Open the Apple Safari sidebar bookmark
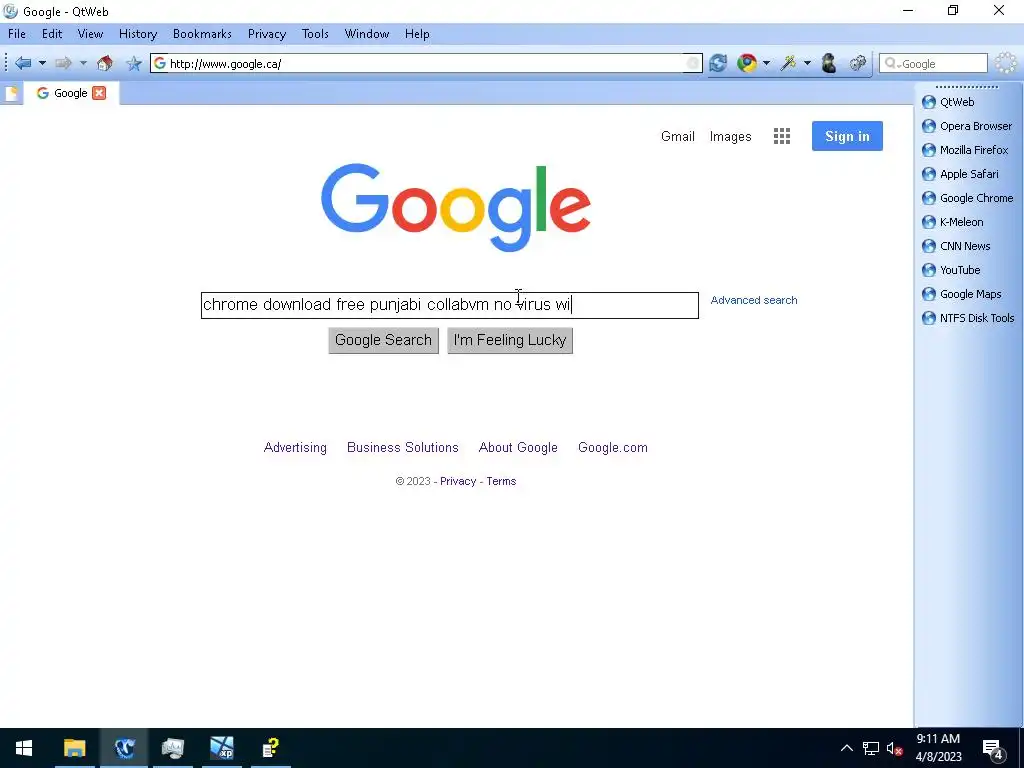 (x=960, y=174)
